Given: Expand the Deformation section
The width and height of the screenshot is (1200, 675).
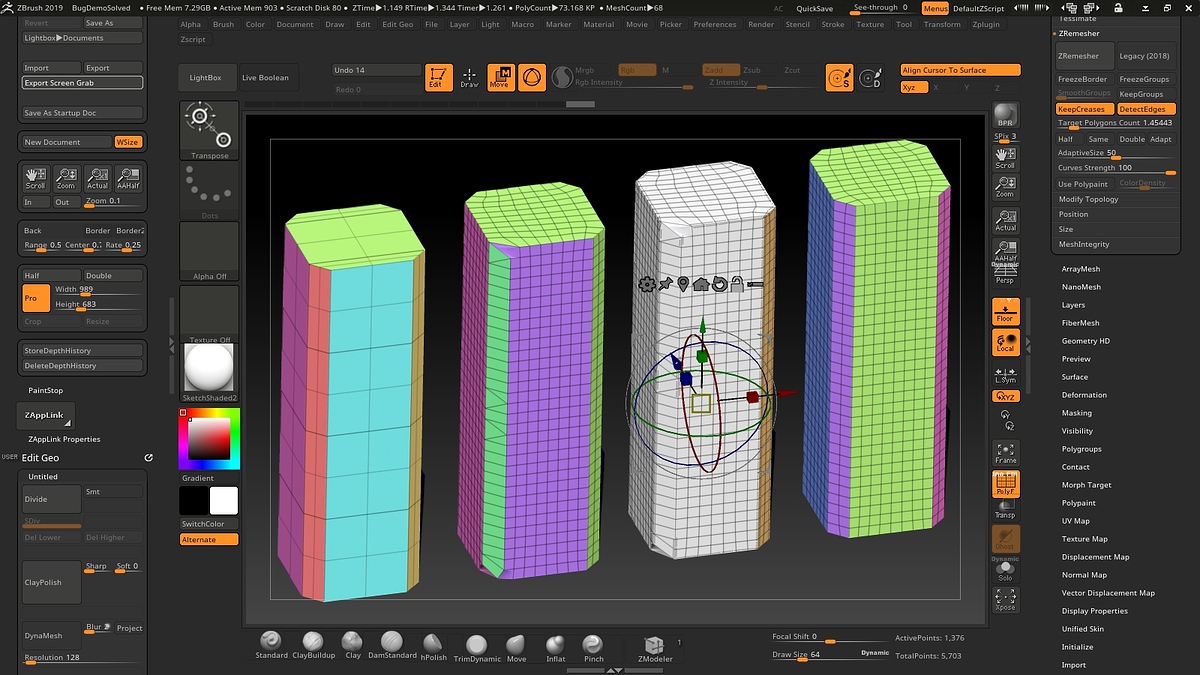Looking at the screenshot, I should pos(1084,395).
